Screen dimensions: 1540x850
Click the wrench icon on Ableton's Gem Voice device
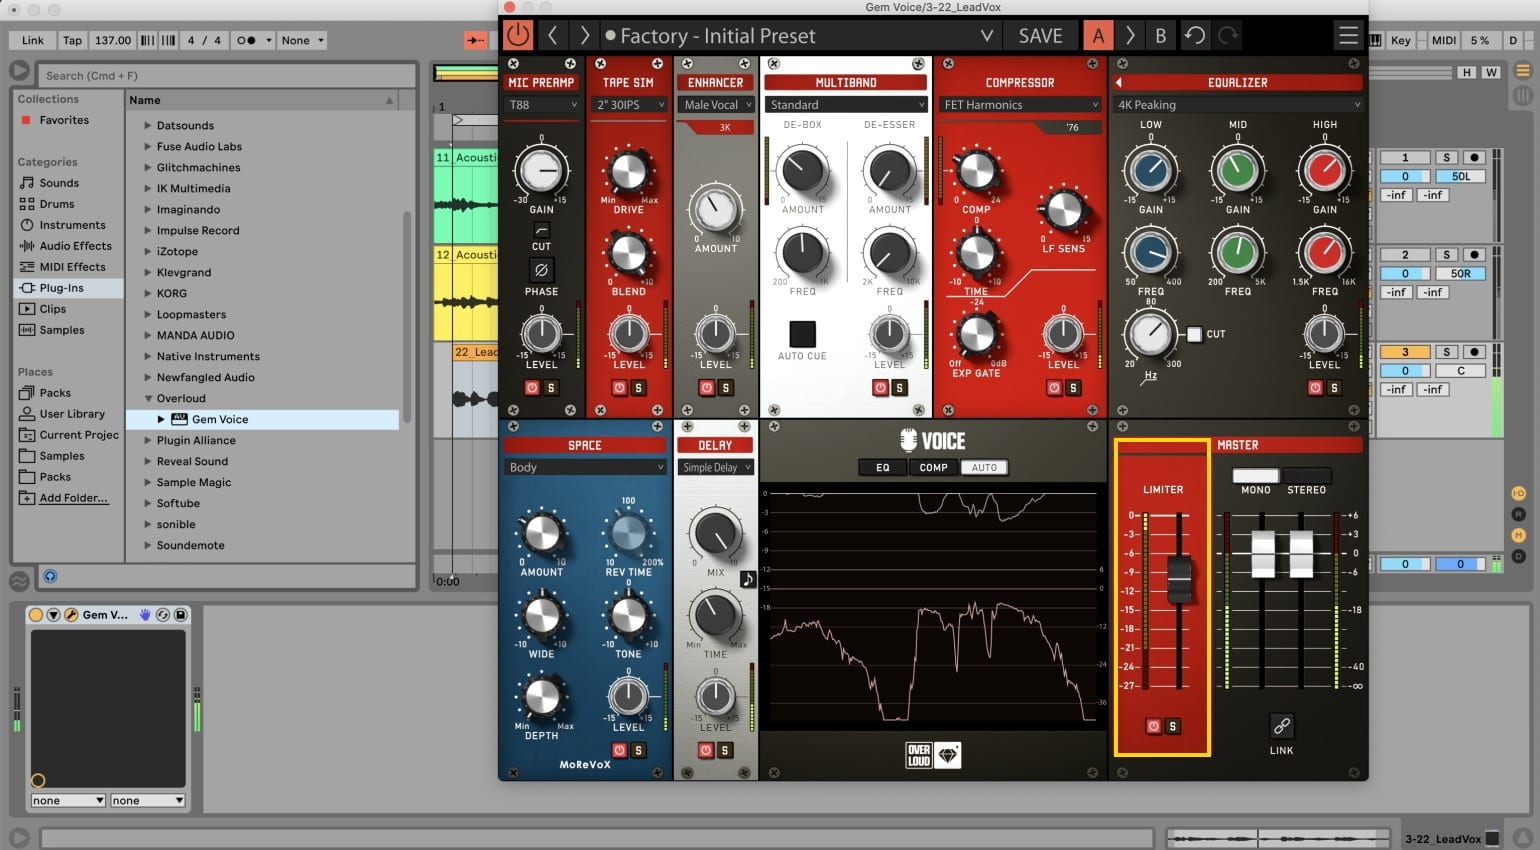point(71,615)
